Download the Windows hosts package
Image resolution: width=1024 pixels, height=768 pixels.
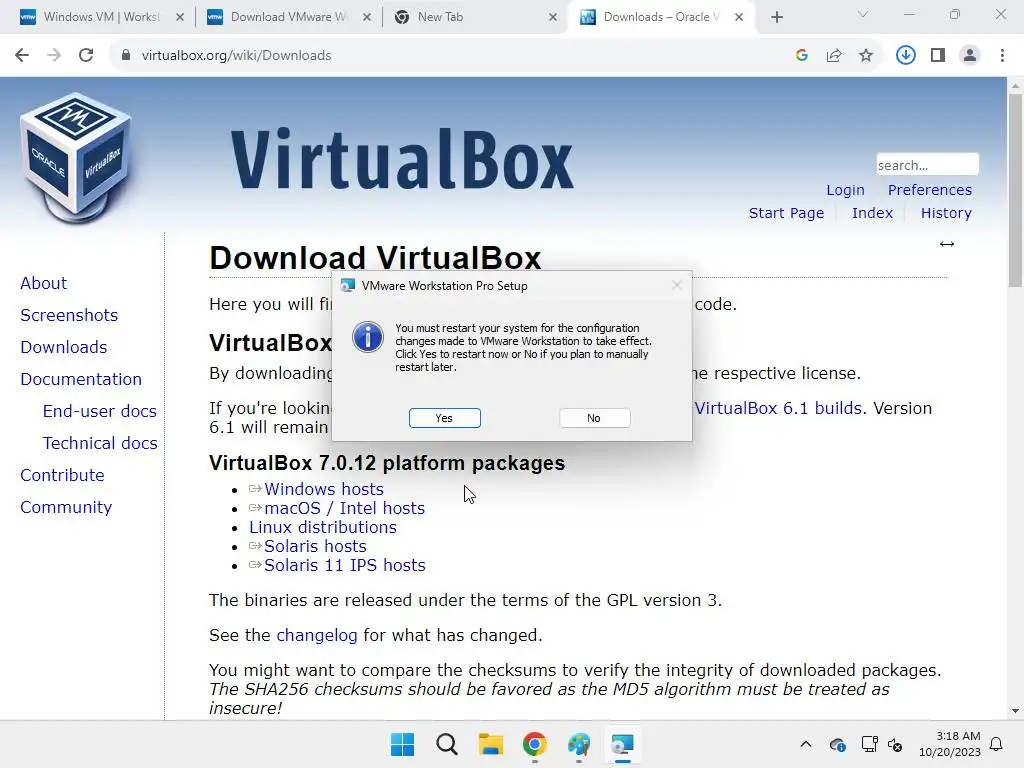(x=324, y=489)
